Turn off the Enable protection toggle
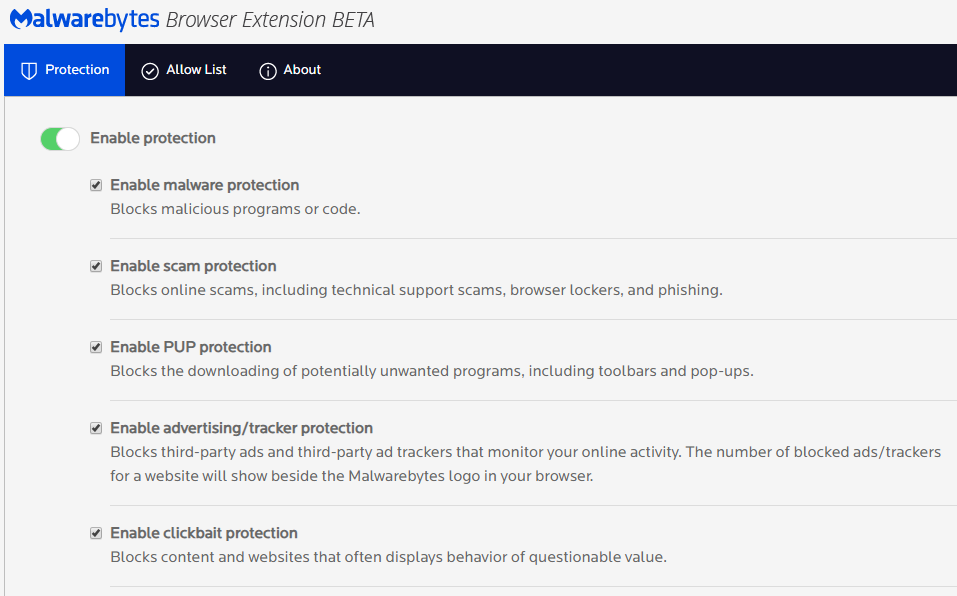Image resolution: width=957 pixels, height=596 pixels. 60,139
